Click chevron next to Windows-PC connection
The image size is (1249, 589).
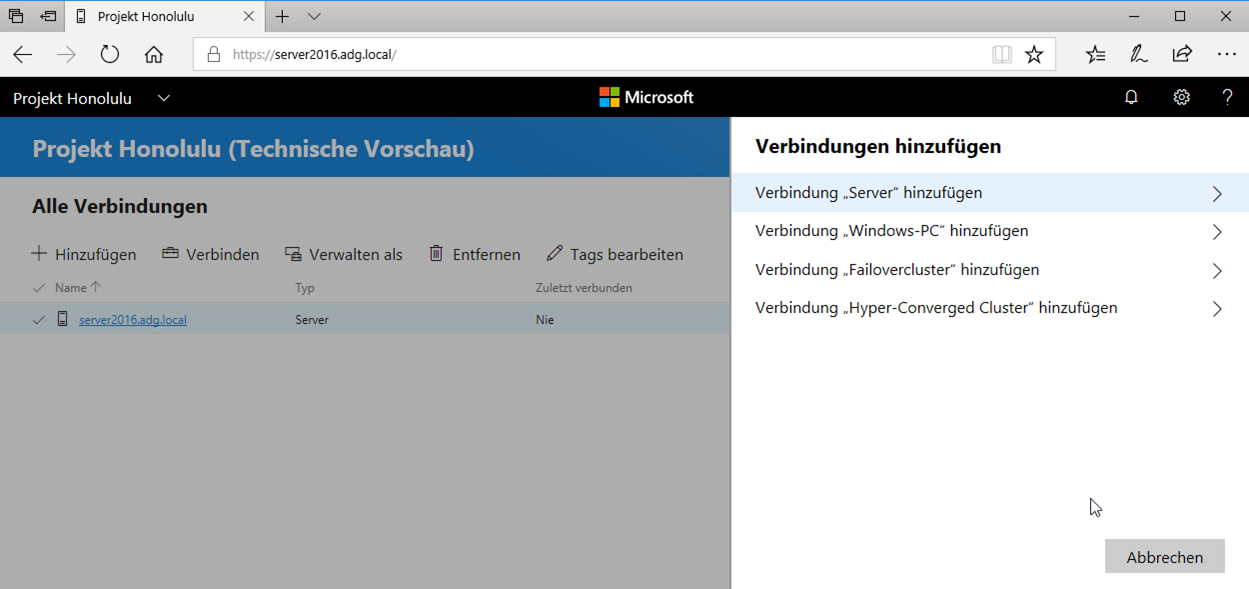(x=1217, y=232)
